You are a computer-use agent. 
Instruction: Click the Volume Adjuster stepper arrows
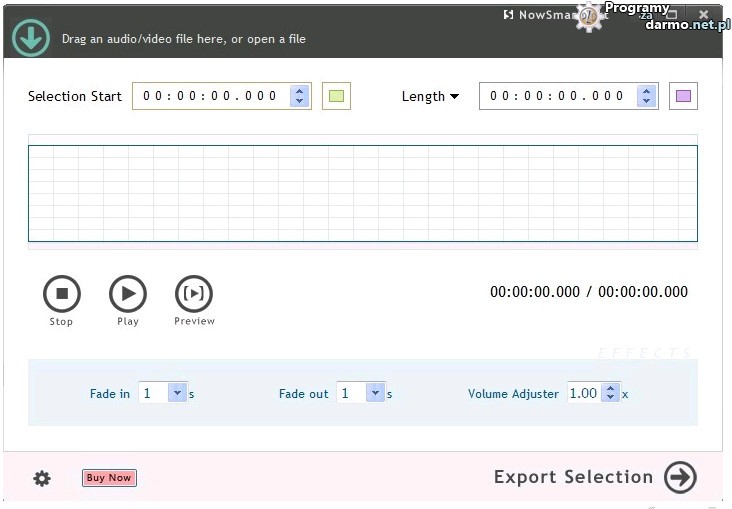(x=610, y=393)
